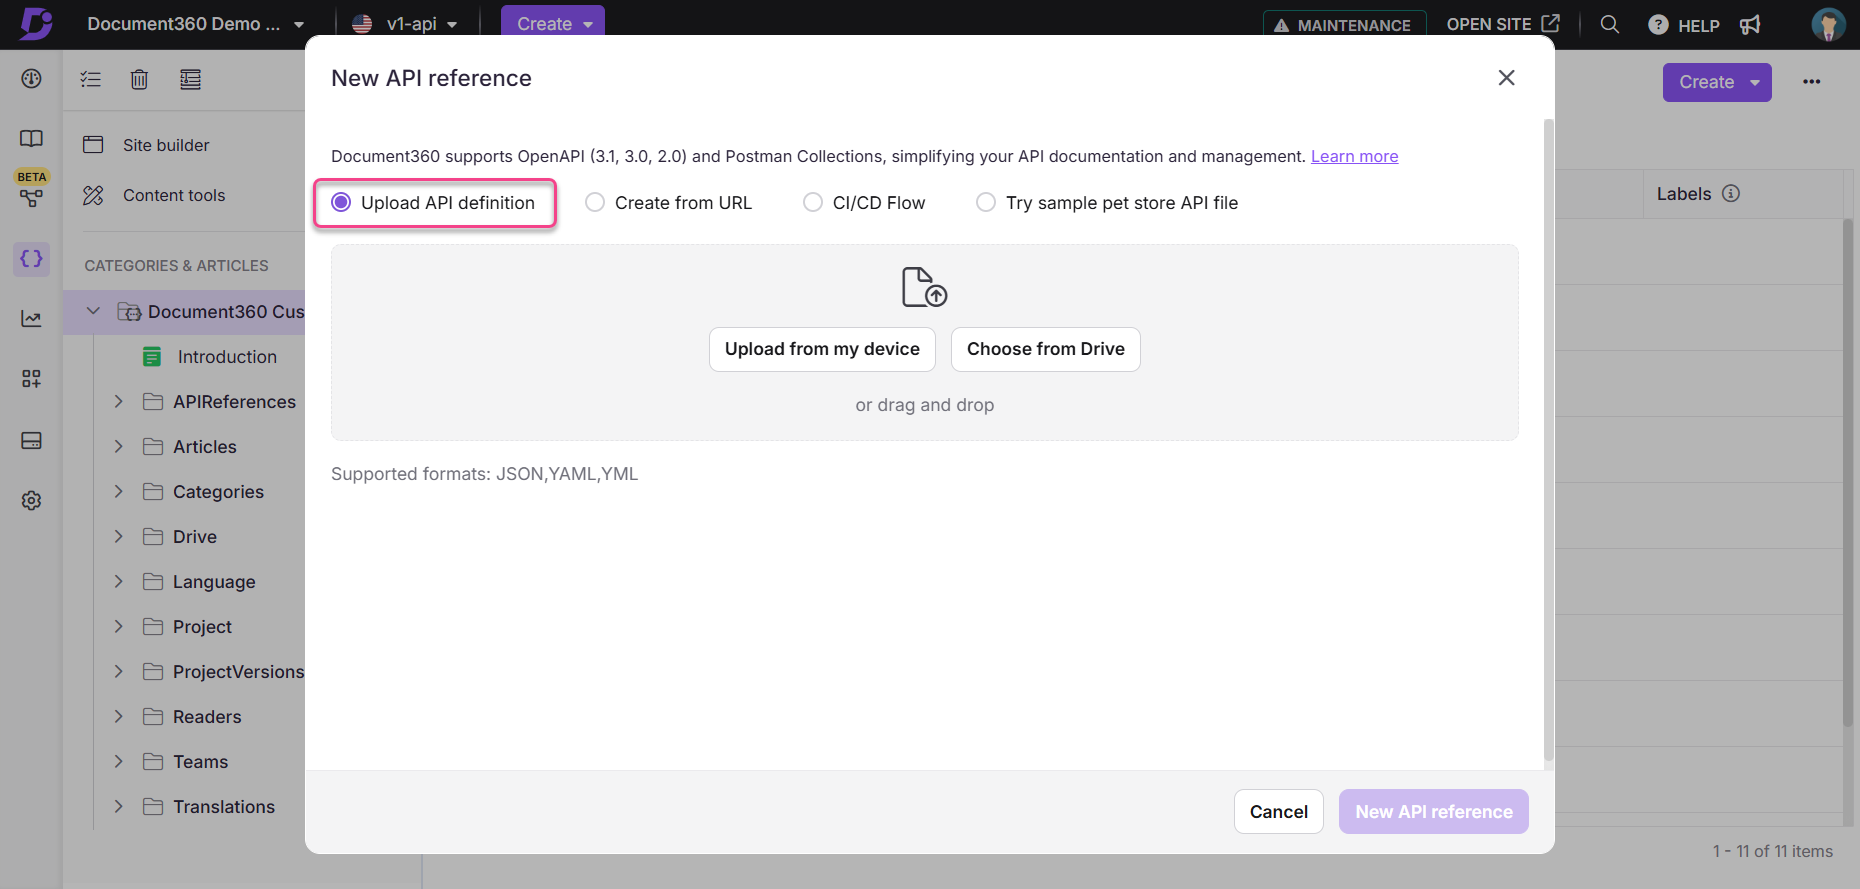The image size is (1860, 889).
Task: Open the Settings gear icon in sidebar
Action: coord(31,501)
